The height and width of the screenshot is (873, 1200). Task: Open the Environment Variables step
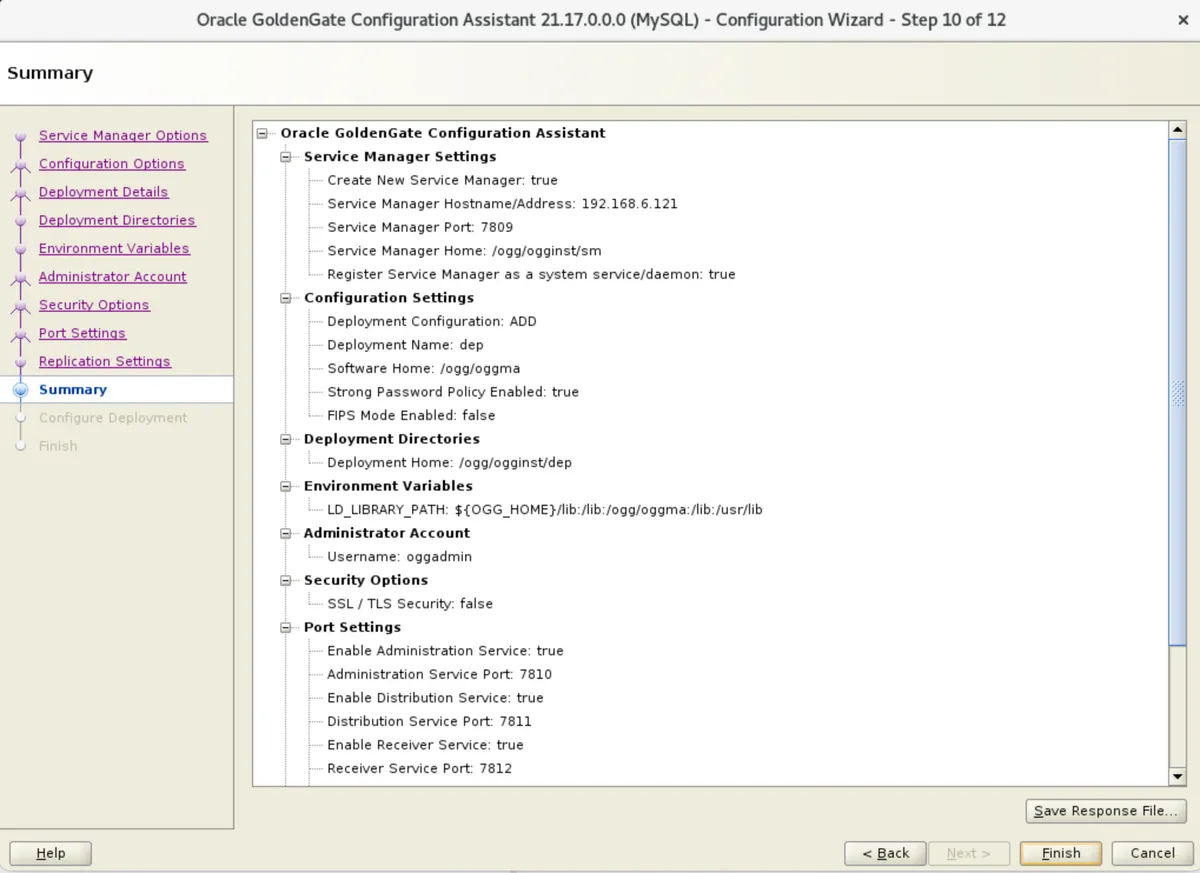[113, 248]
